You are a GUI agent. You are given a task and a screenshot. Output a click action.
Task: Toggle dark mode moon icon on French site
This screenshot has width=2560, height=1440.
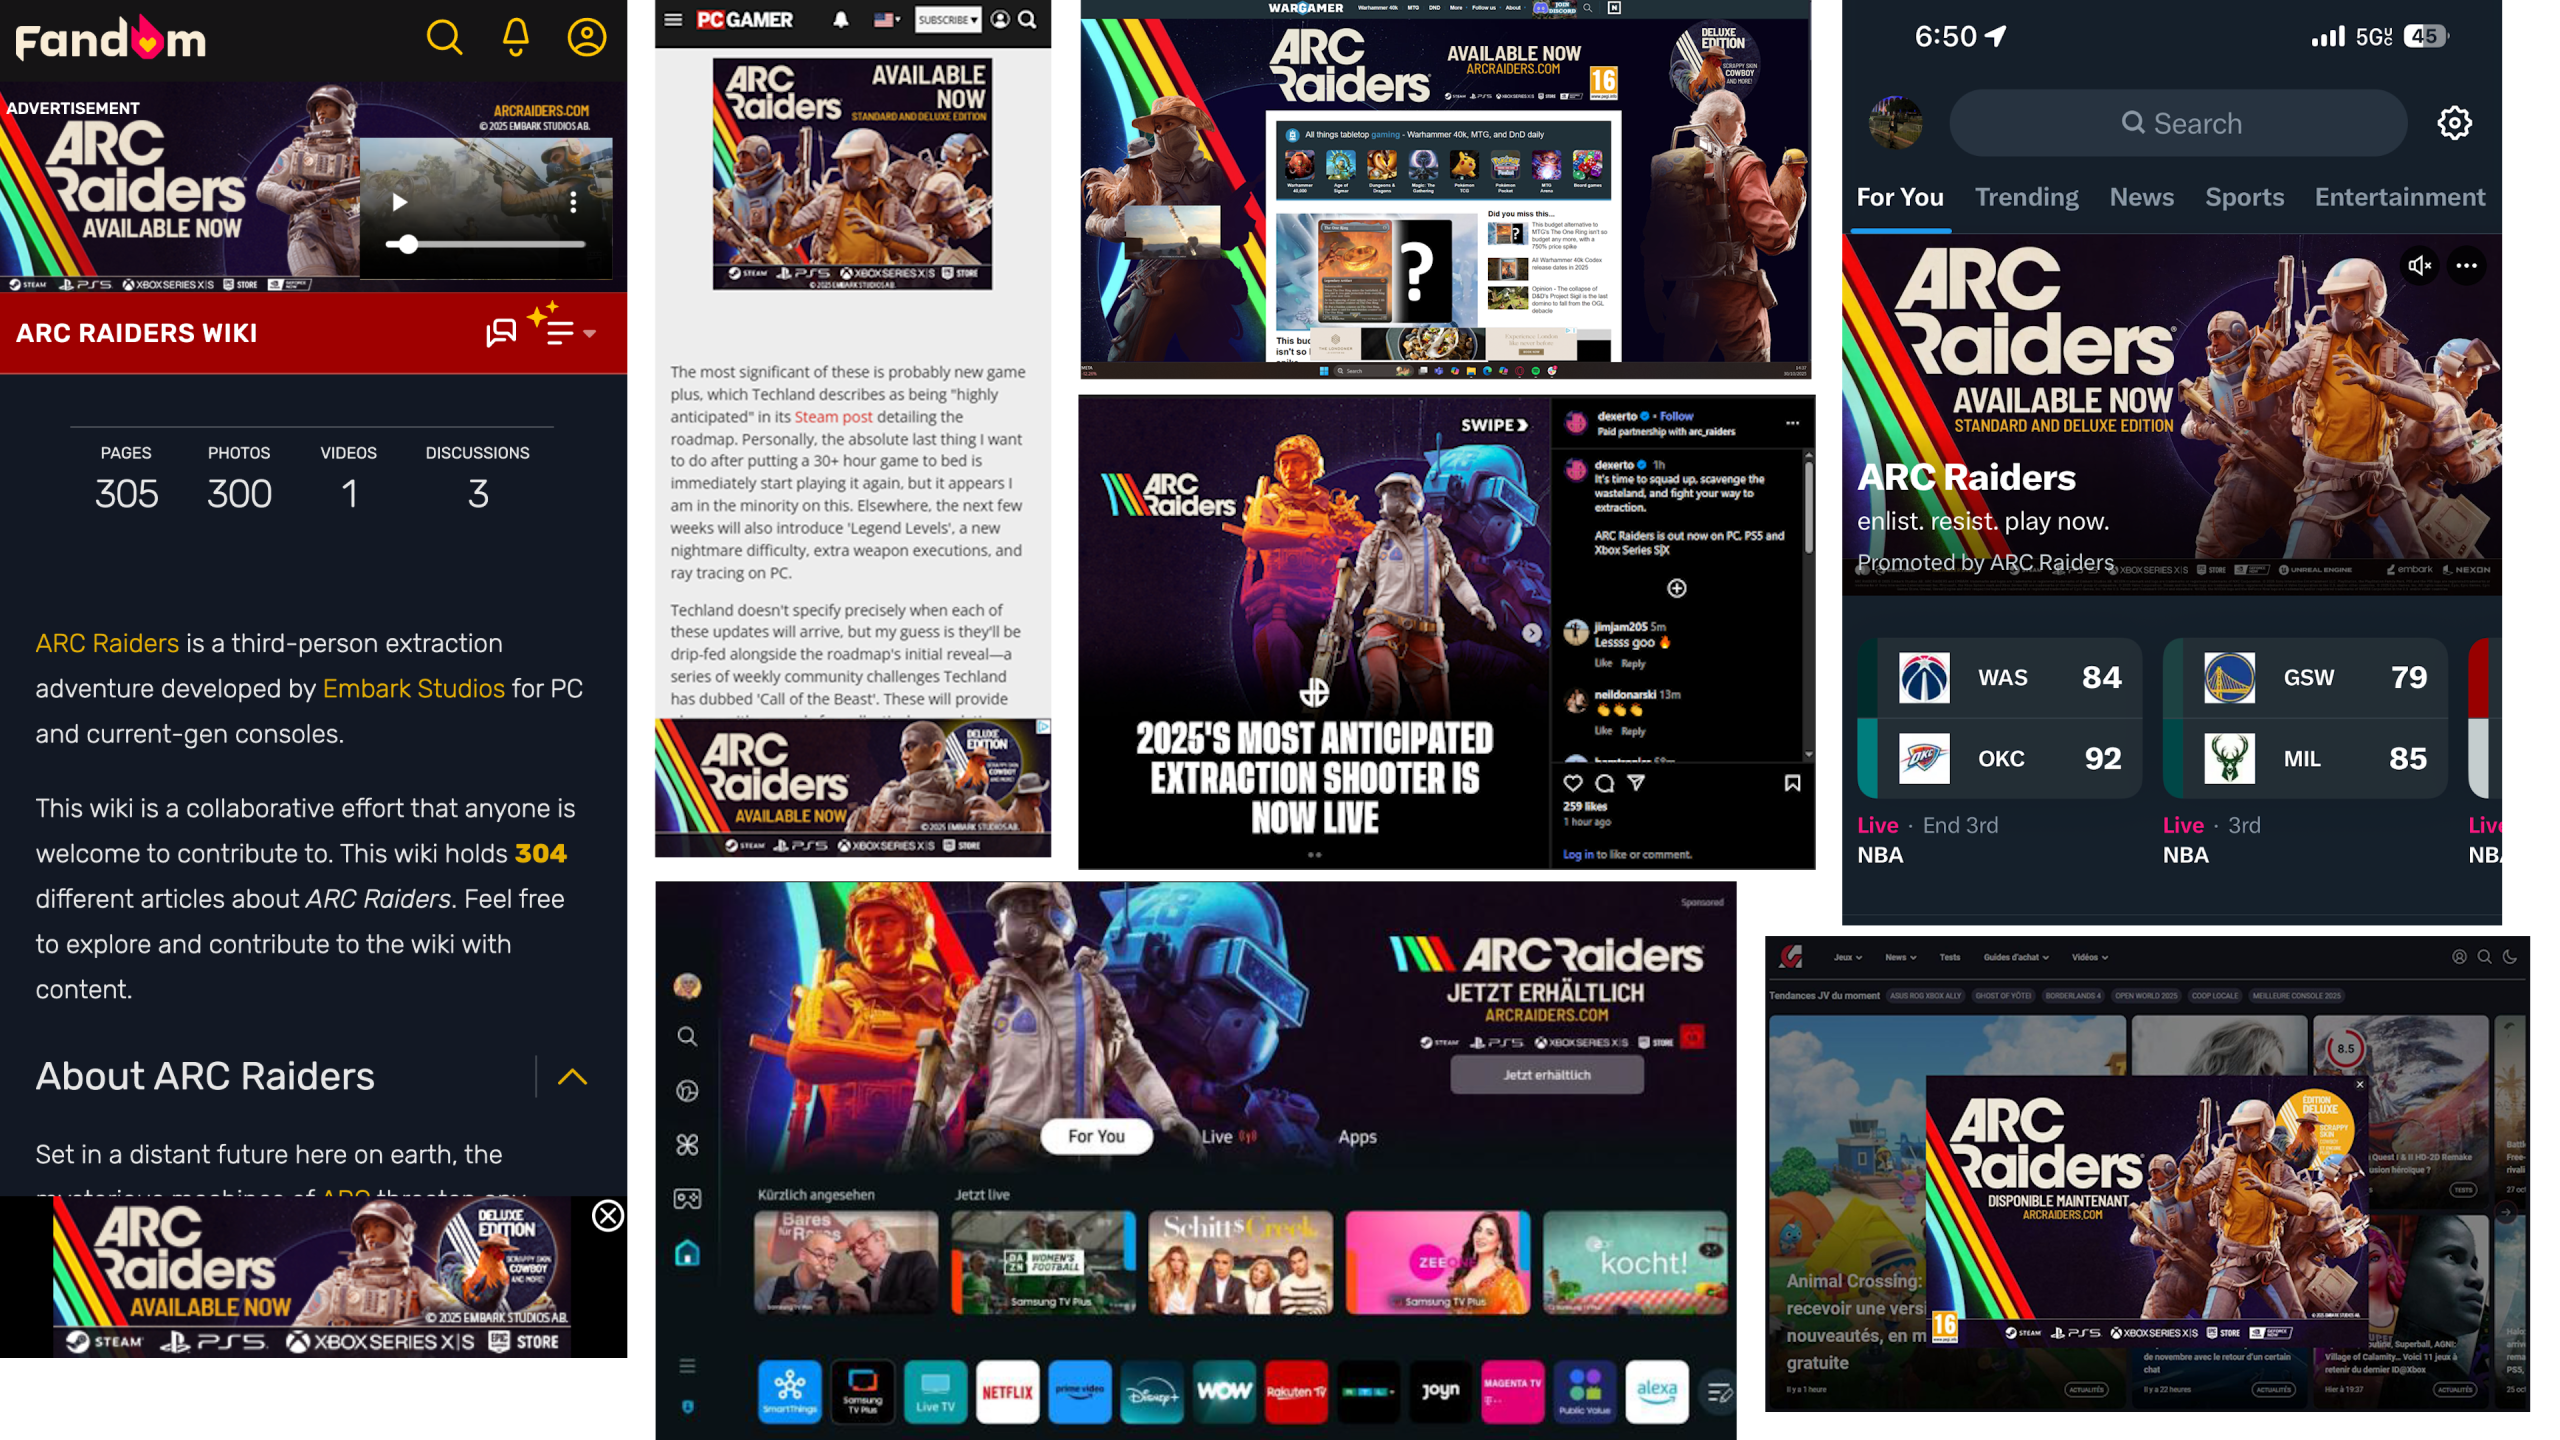(2510, 957)
